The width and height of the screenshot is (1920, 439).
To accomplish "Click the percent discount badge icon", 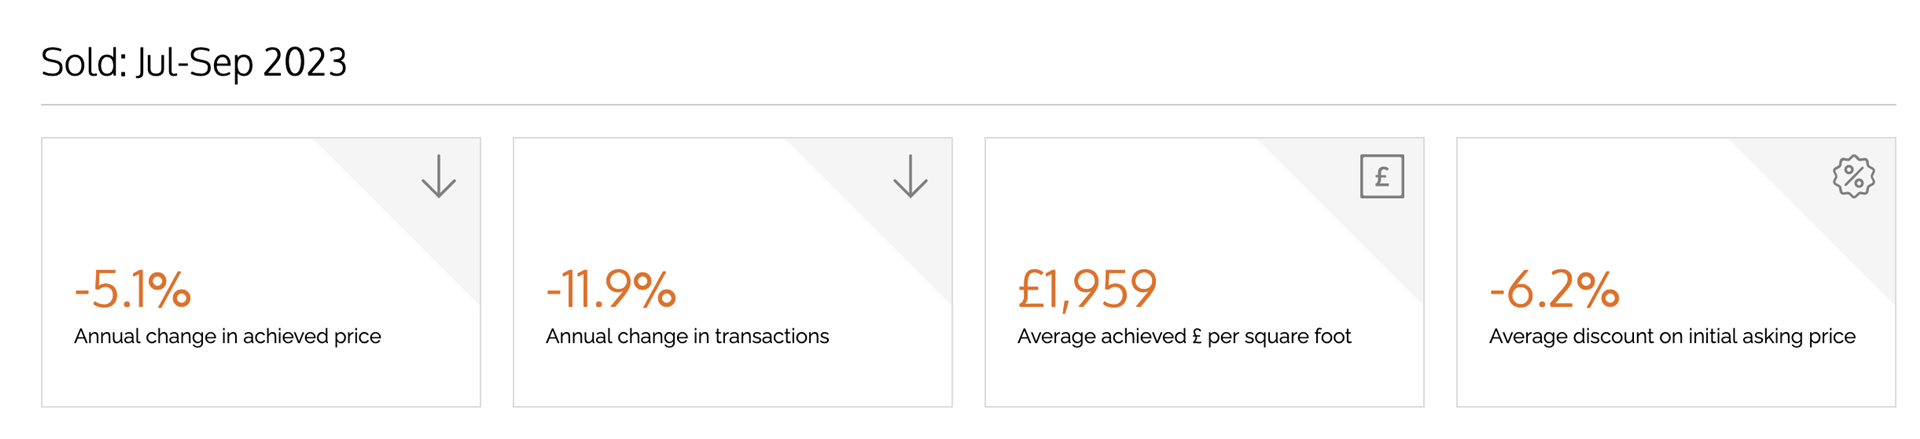I will [x=1853, y=176].
